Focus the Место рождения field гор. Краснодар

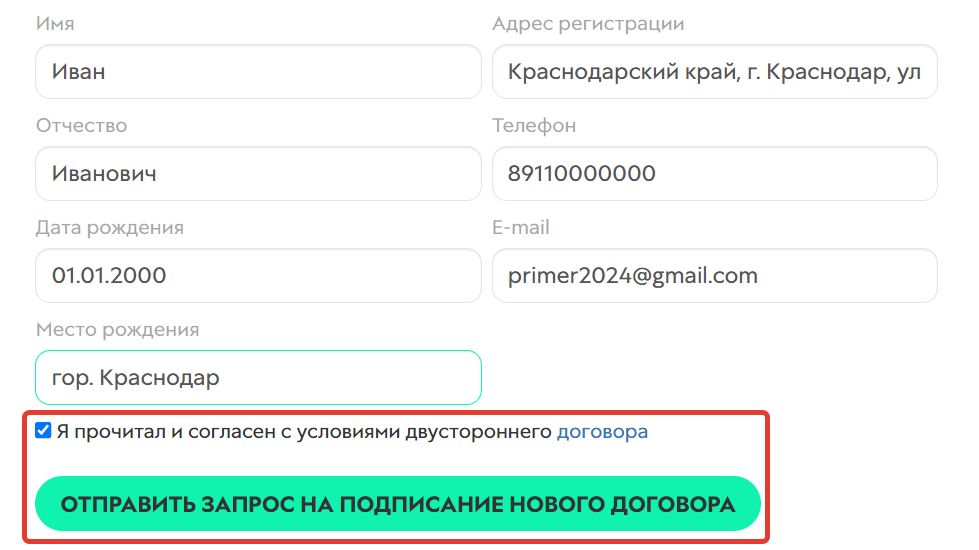tap(258, 377)
